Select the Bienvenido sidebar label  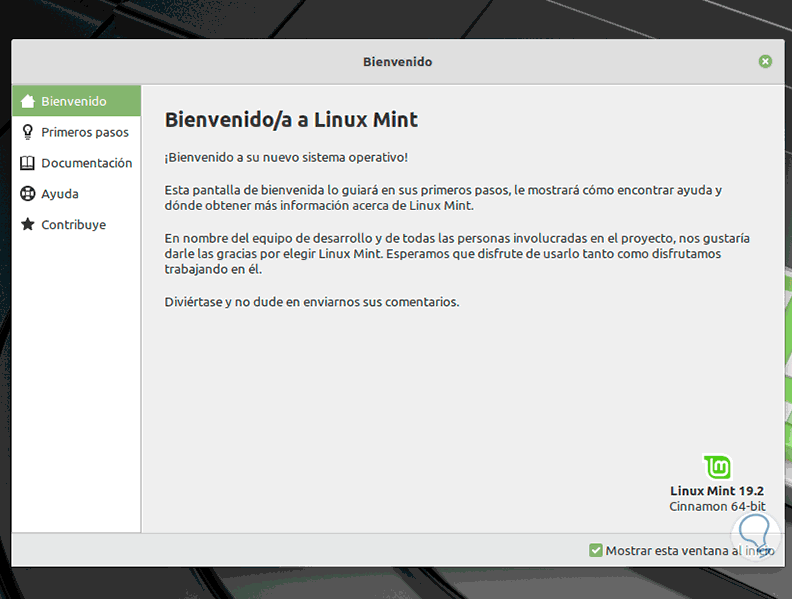pyautogui.click(x=74, y=102)
